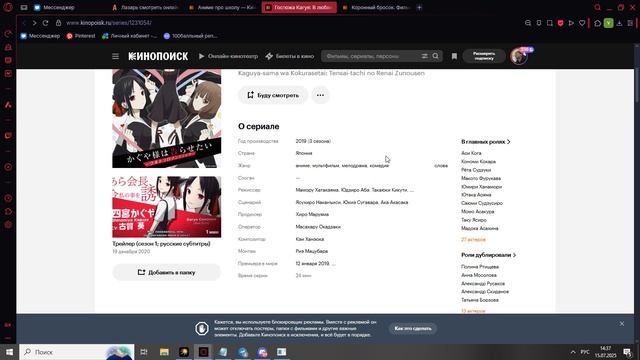Open advanced search filter sliders icon
640x360 pixels.
(424, 56)
